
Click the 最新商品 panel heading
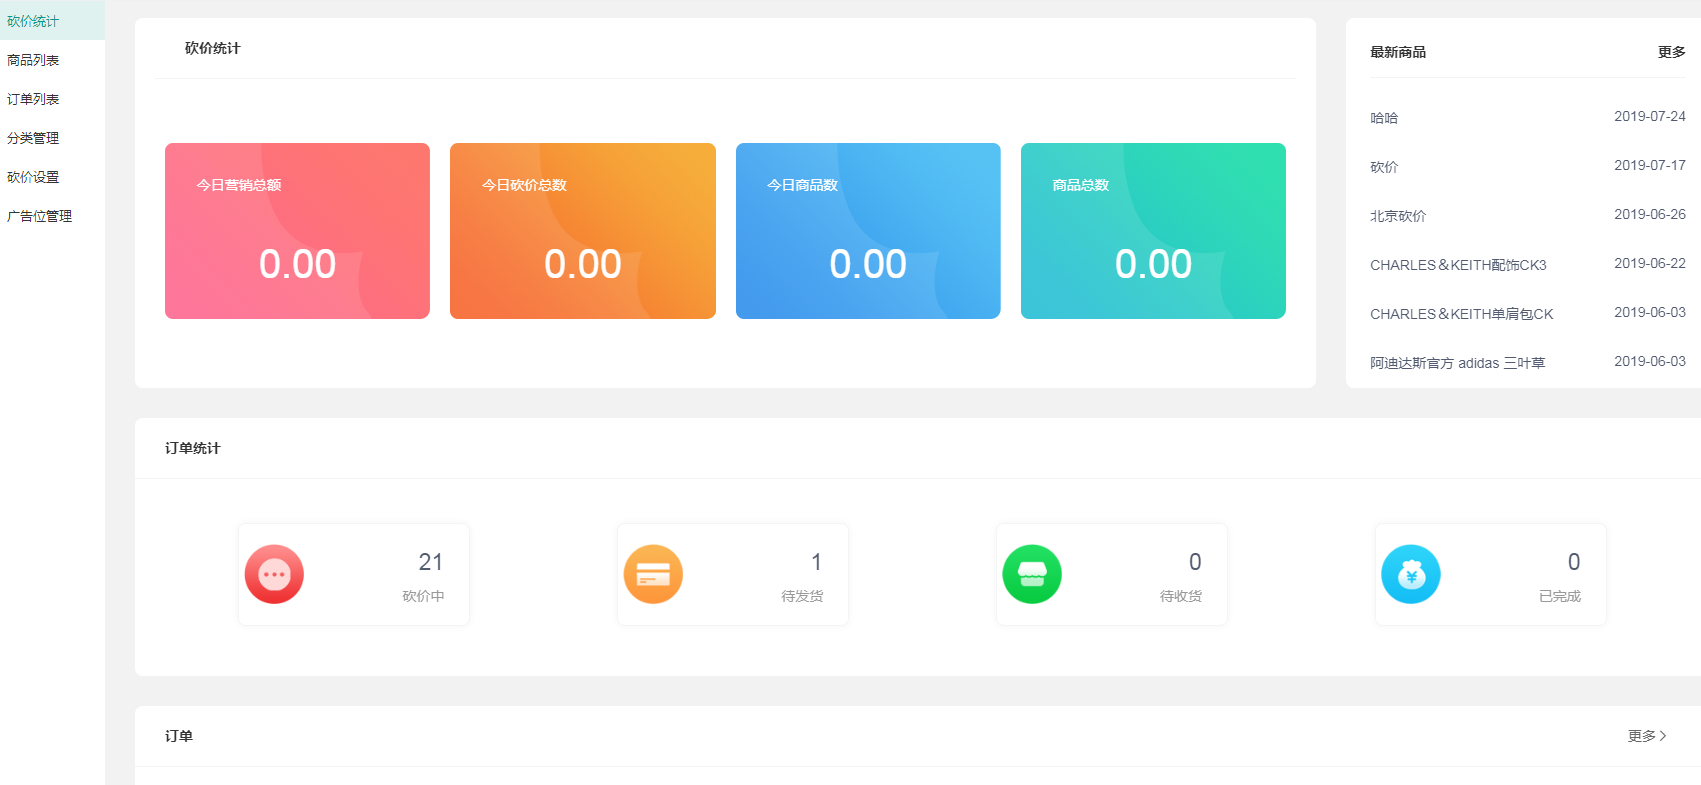[1398, 52]
